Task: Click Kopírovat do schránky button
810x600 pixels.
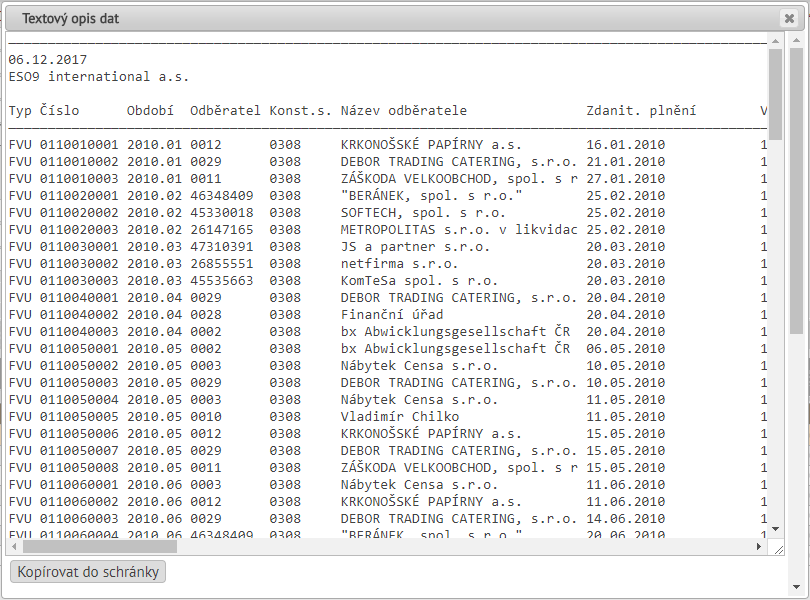Action: (88, 572)
